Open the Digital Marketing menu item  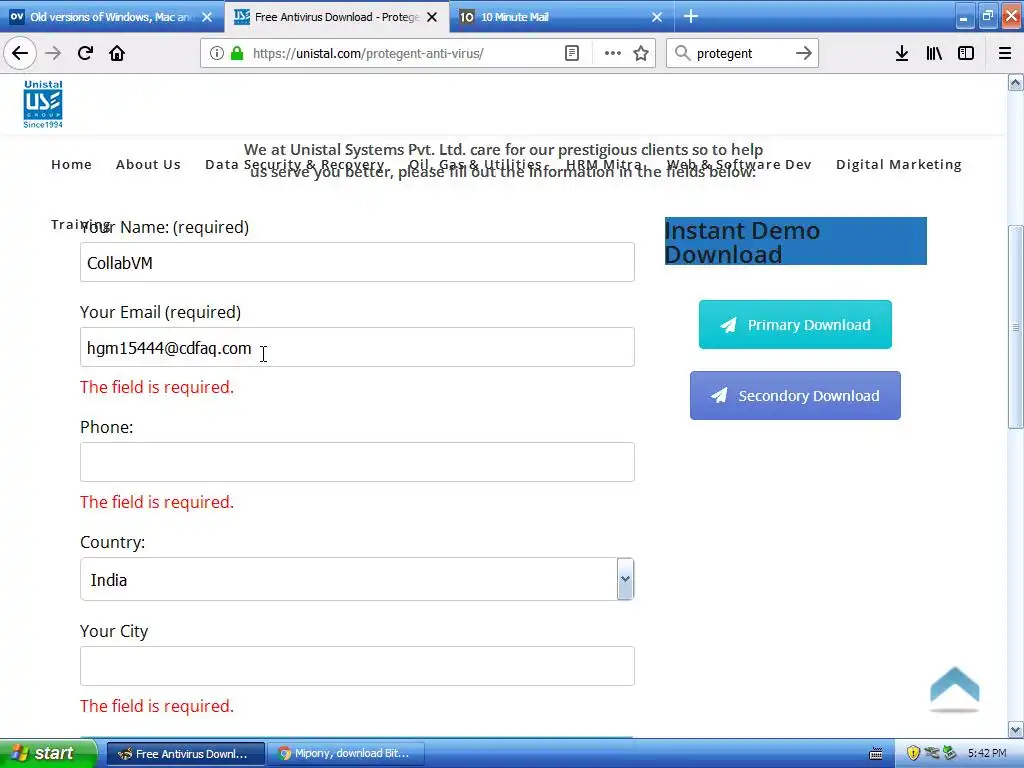coord(899,165)
